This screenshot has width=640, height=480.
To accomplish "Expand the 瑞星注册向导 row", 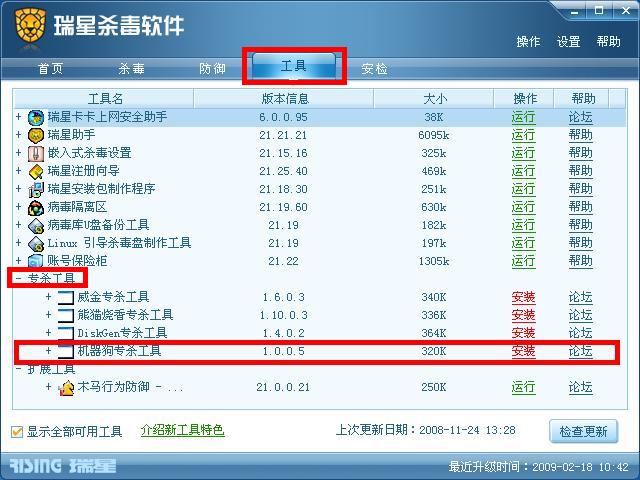I will click(18, 171).
